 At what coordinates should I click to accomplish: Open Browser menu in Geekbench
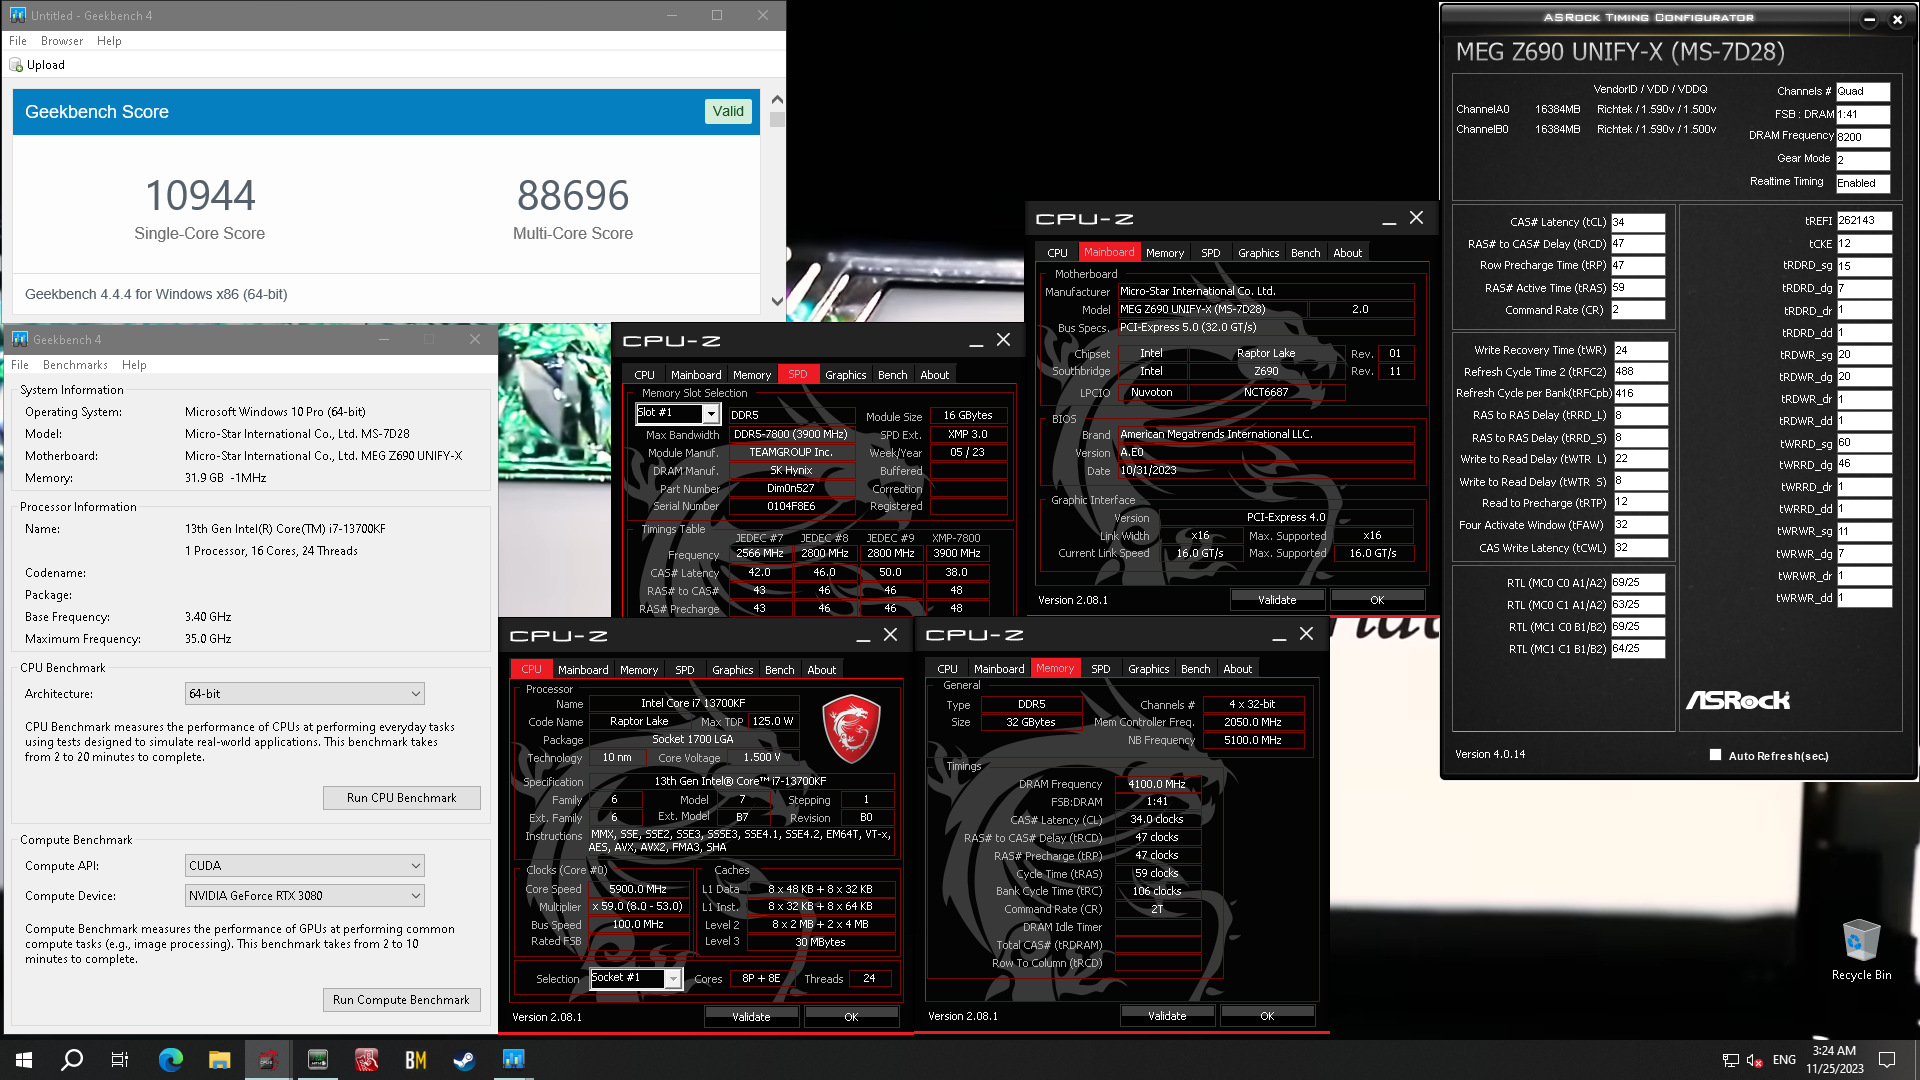point(62,41)
